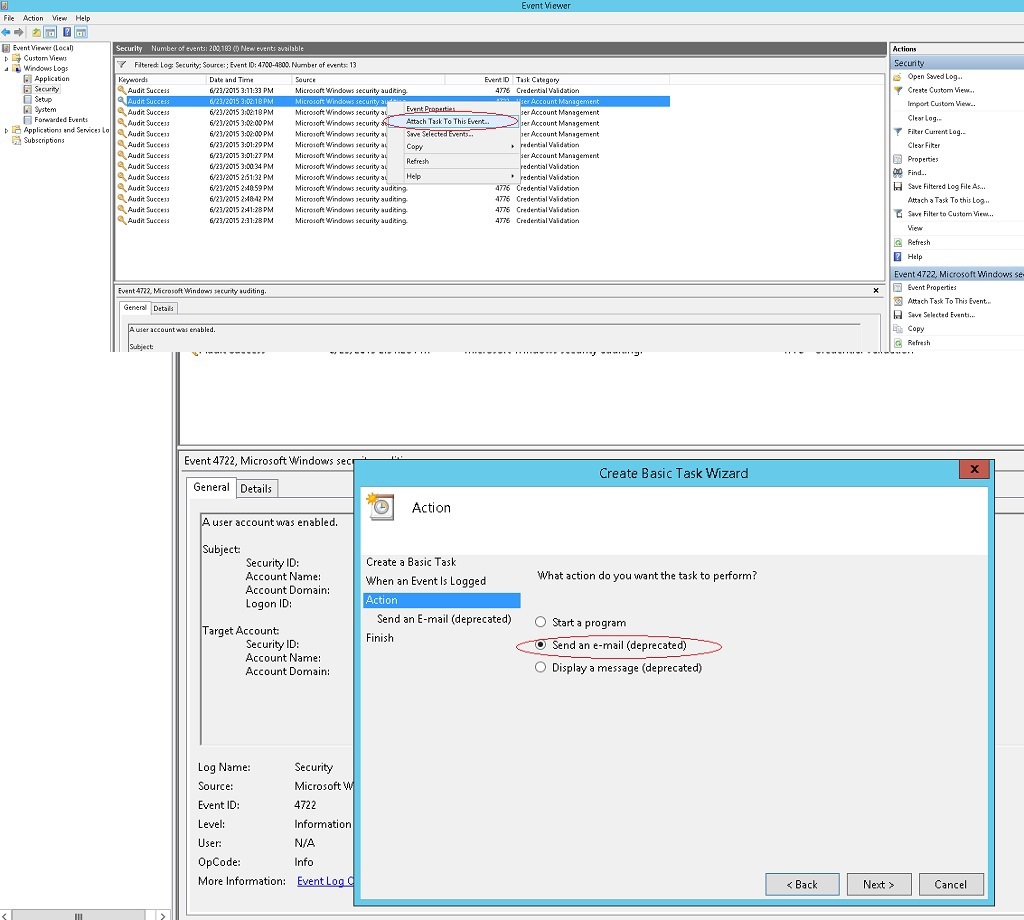The image size is (1024, 920).
Task: Choose Attach Task To This Event in context menu
Action: coord(447,121)
